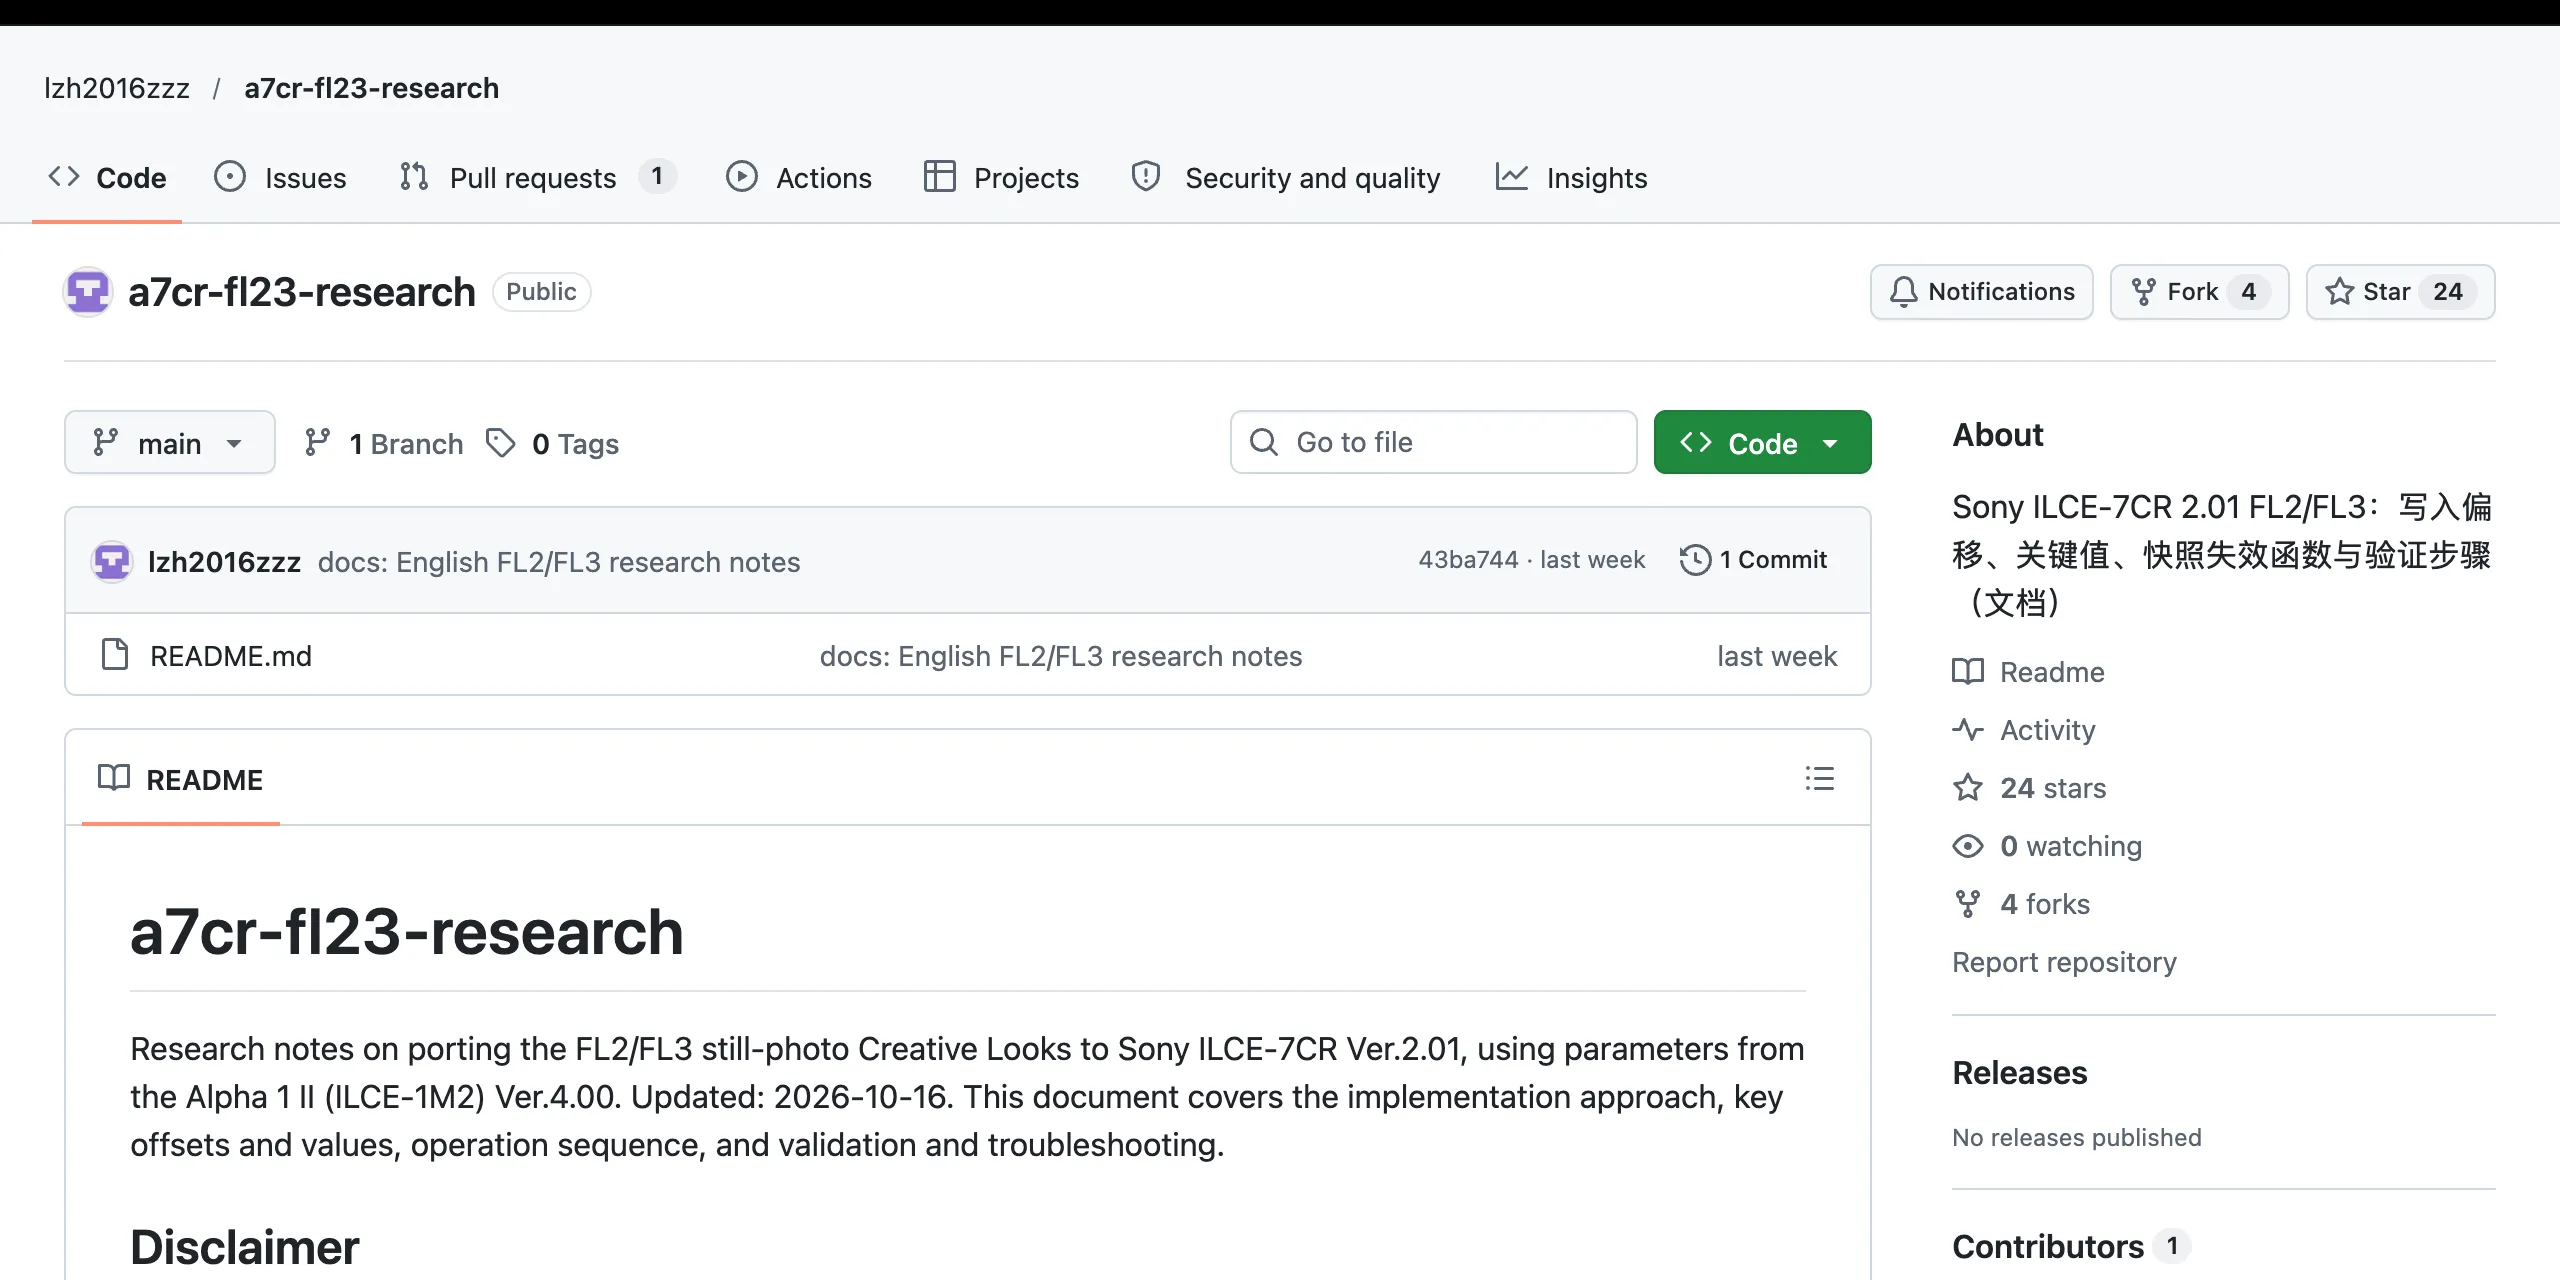The width and height of the screenshot is (2560, 1280).
Task: Click the Public visibility badge
Action: tap(541, 292)
